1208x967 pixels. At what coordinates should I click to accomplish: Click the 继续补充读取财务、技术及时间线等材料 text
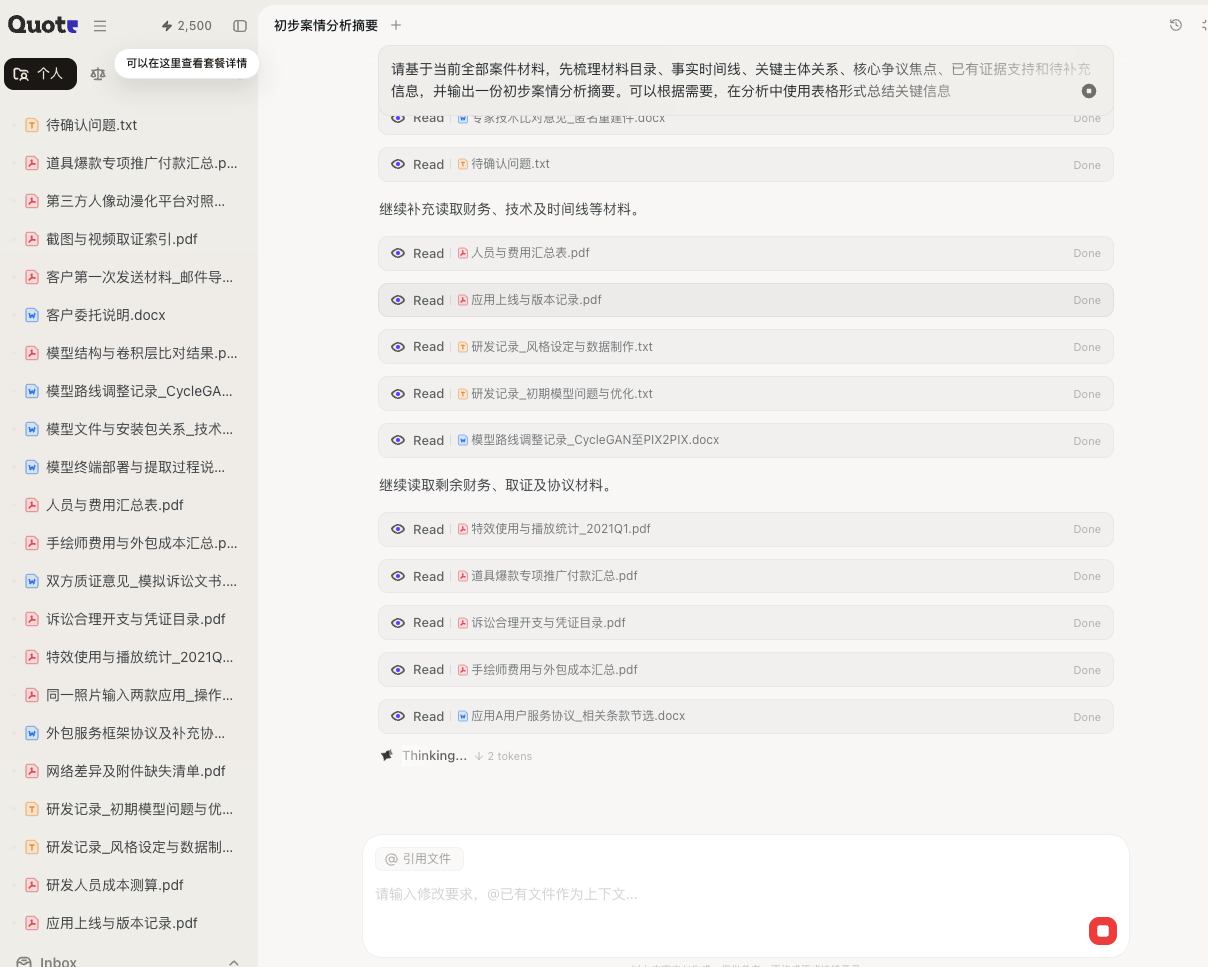509,210
